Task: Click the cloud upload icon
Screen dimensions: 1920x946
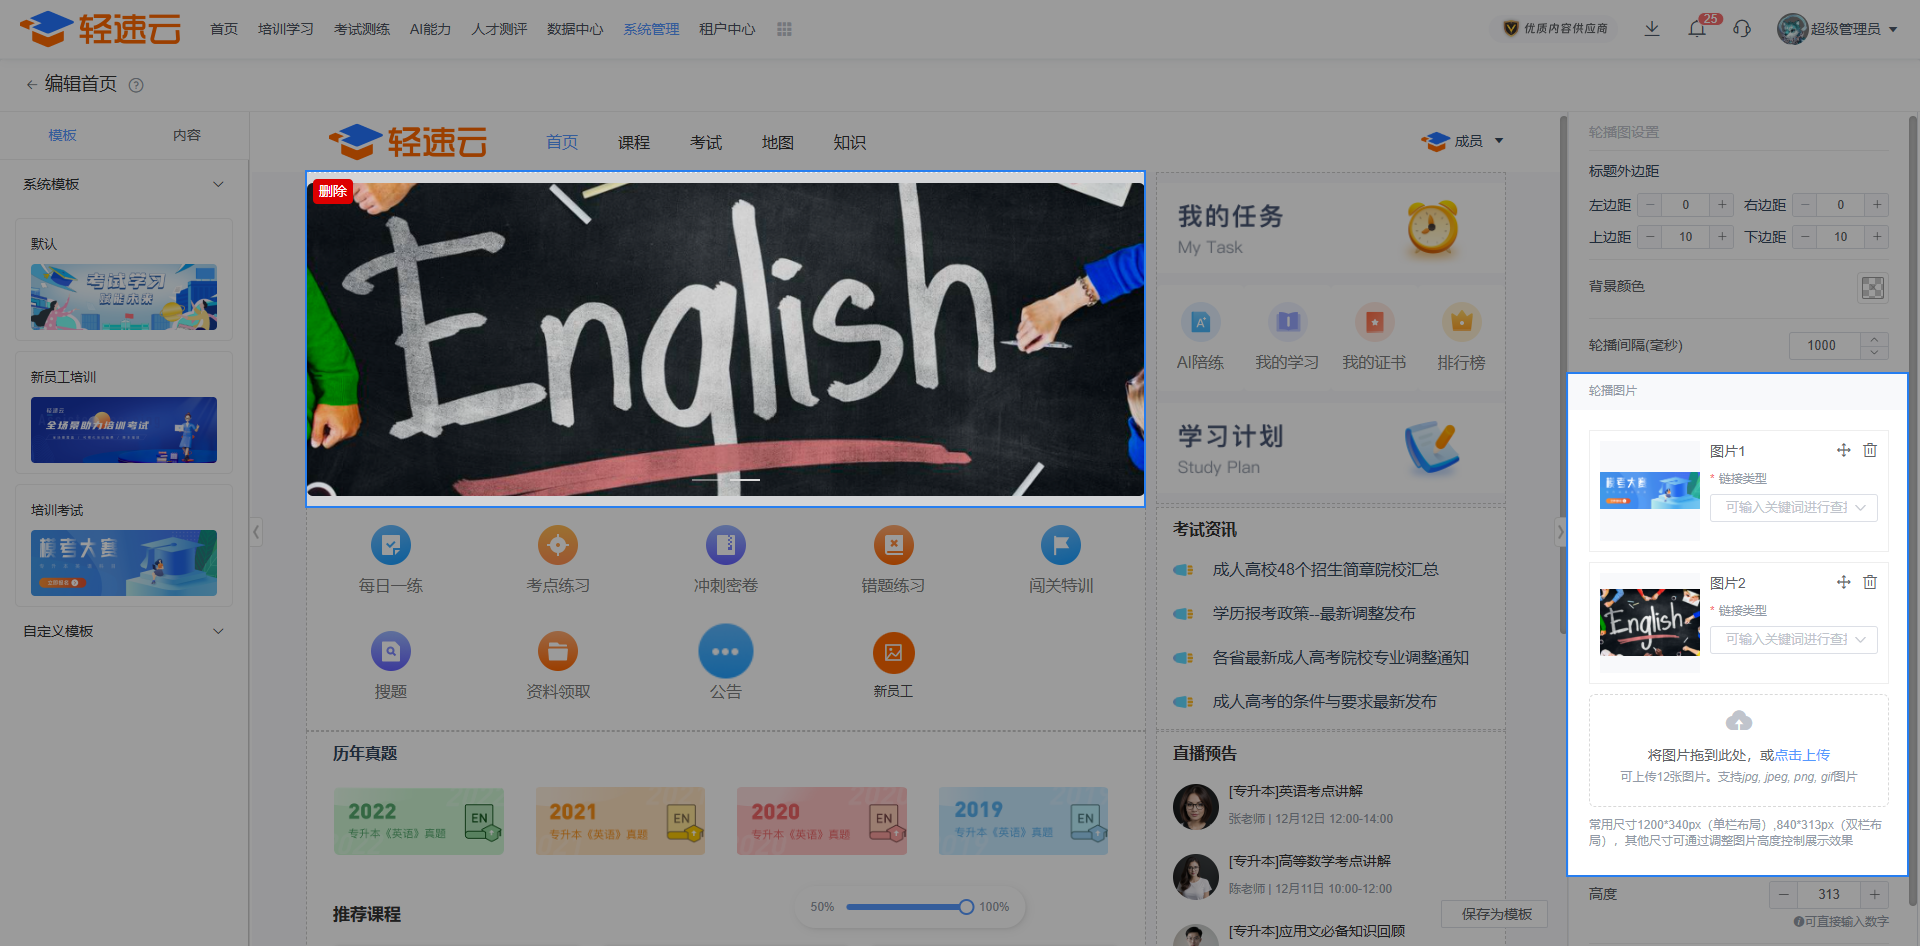Action: pyautogui.click(x=1739, y=721)
